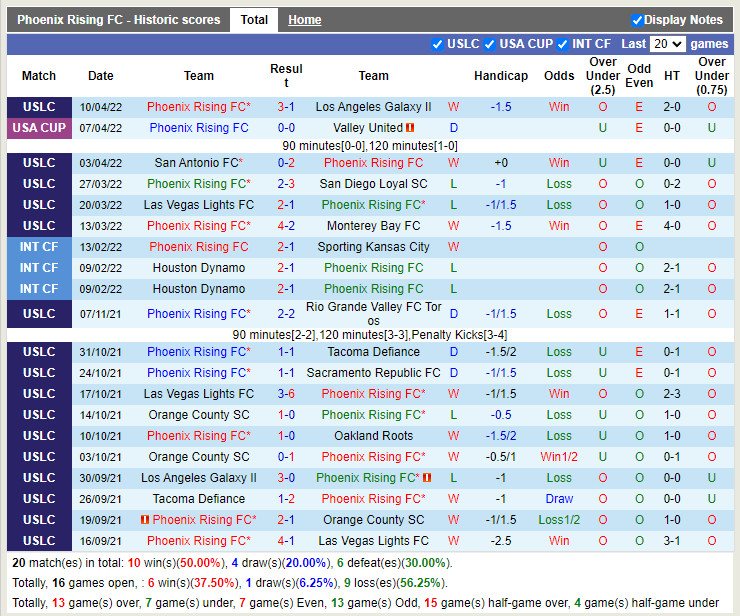
Task: Click the purple USA CUP league badge
Action: pos(39,128)
